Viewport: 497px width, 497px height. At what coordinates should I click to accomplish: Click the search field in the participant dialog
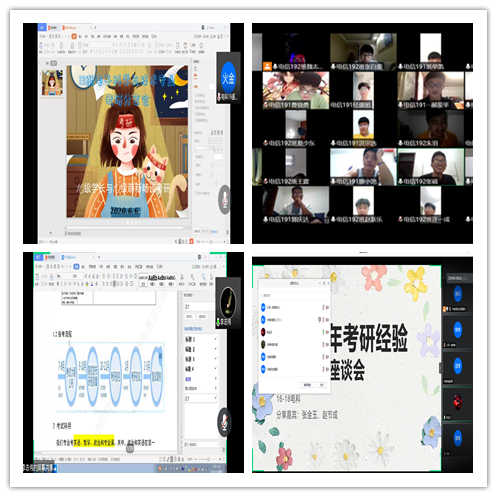coord(295,295)
